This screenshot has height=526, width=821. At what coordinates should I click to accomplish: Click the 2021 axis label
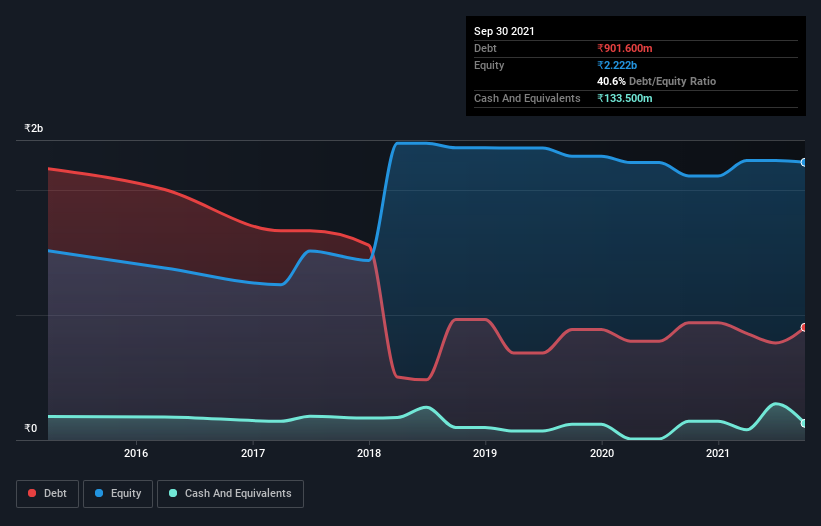pyautogui.click(x=718, y=453)
